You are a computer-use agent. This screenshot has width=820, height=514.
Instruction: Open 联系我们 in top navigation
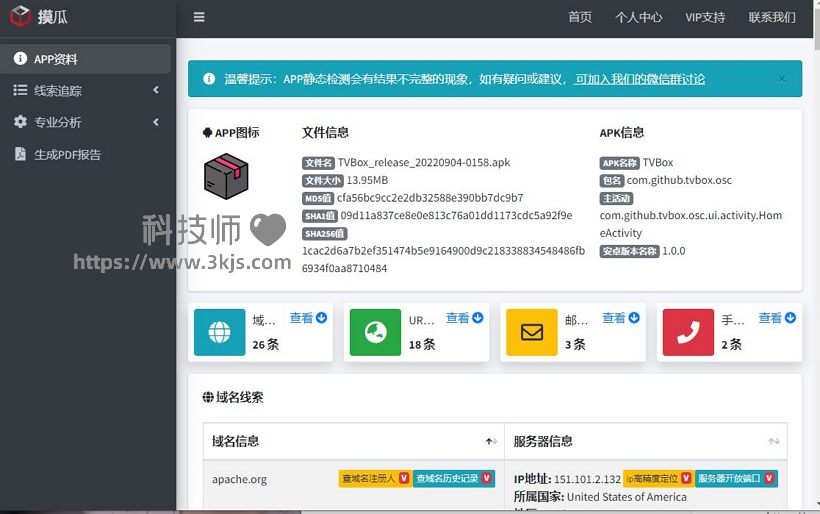(772, 17)
